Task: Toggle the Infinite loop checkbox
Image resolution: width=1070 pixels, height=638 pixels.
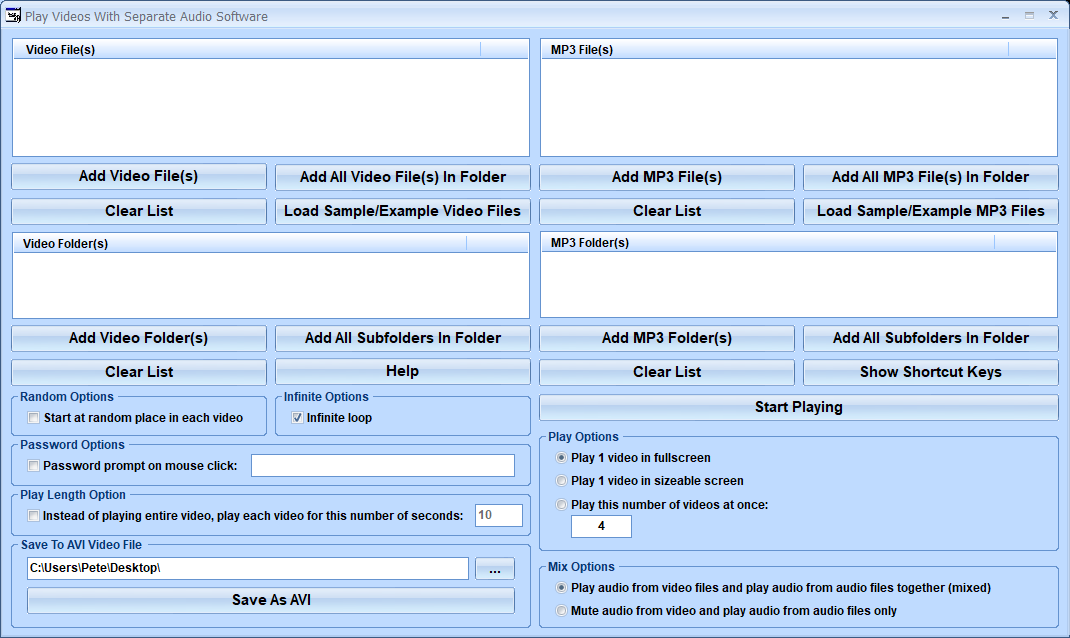Action: click(x=298, y=418)
